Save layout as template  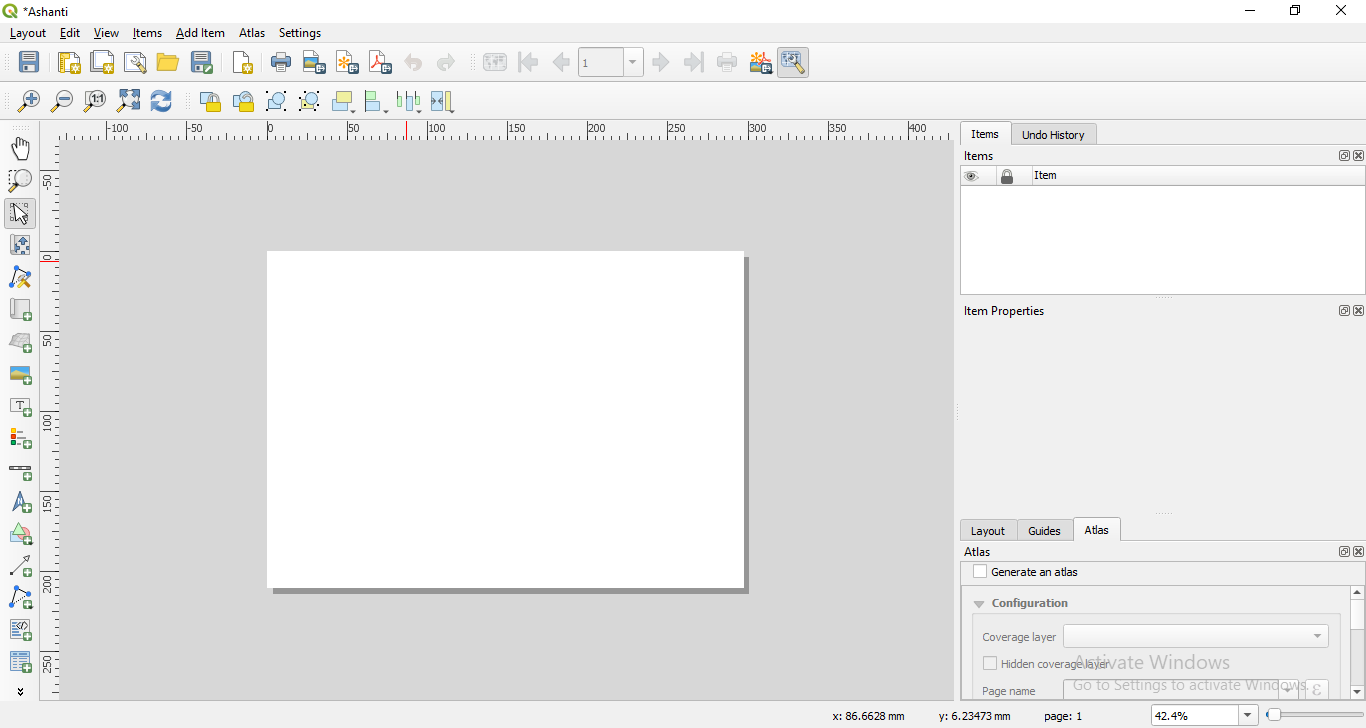[202, 62]
